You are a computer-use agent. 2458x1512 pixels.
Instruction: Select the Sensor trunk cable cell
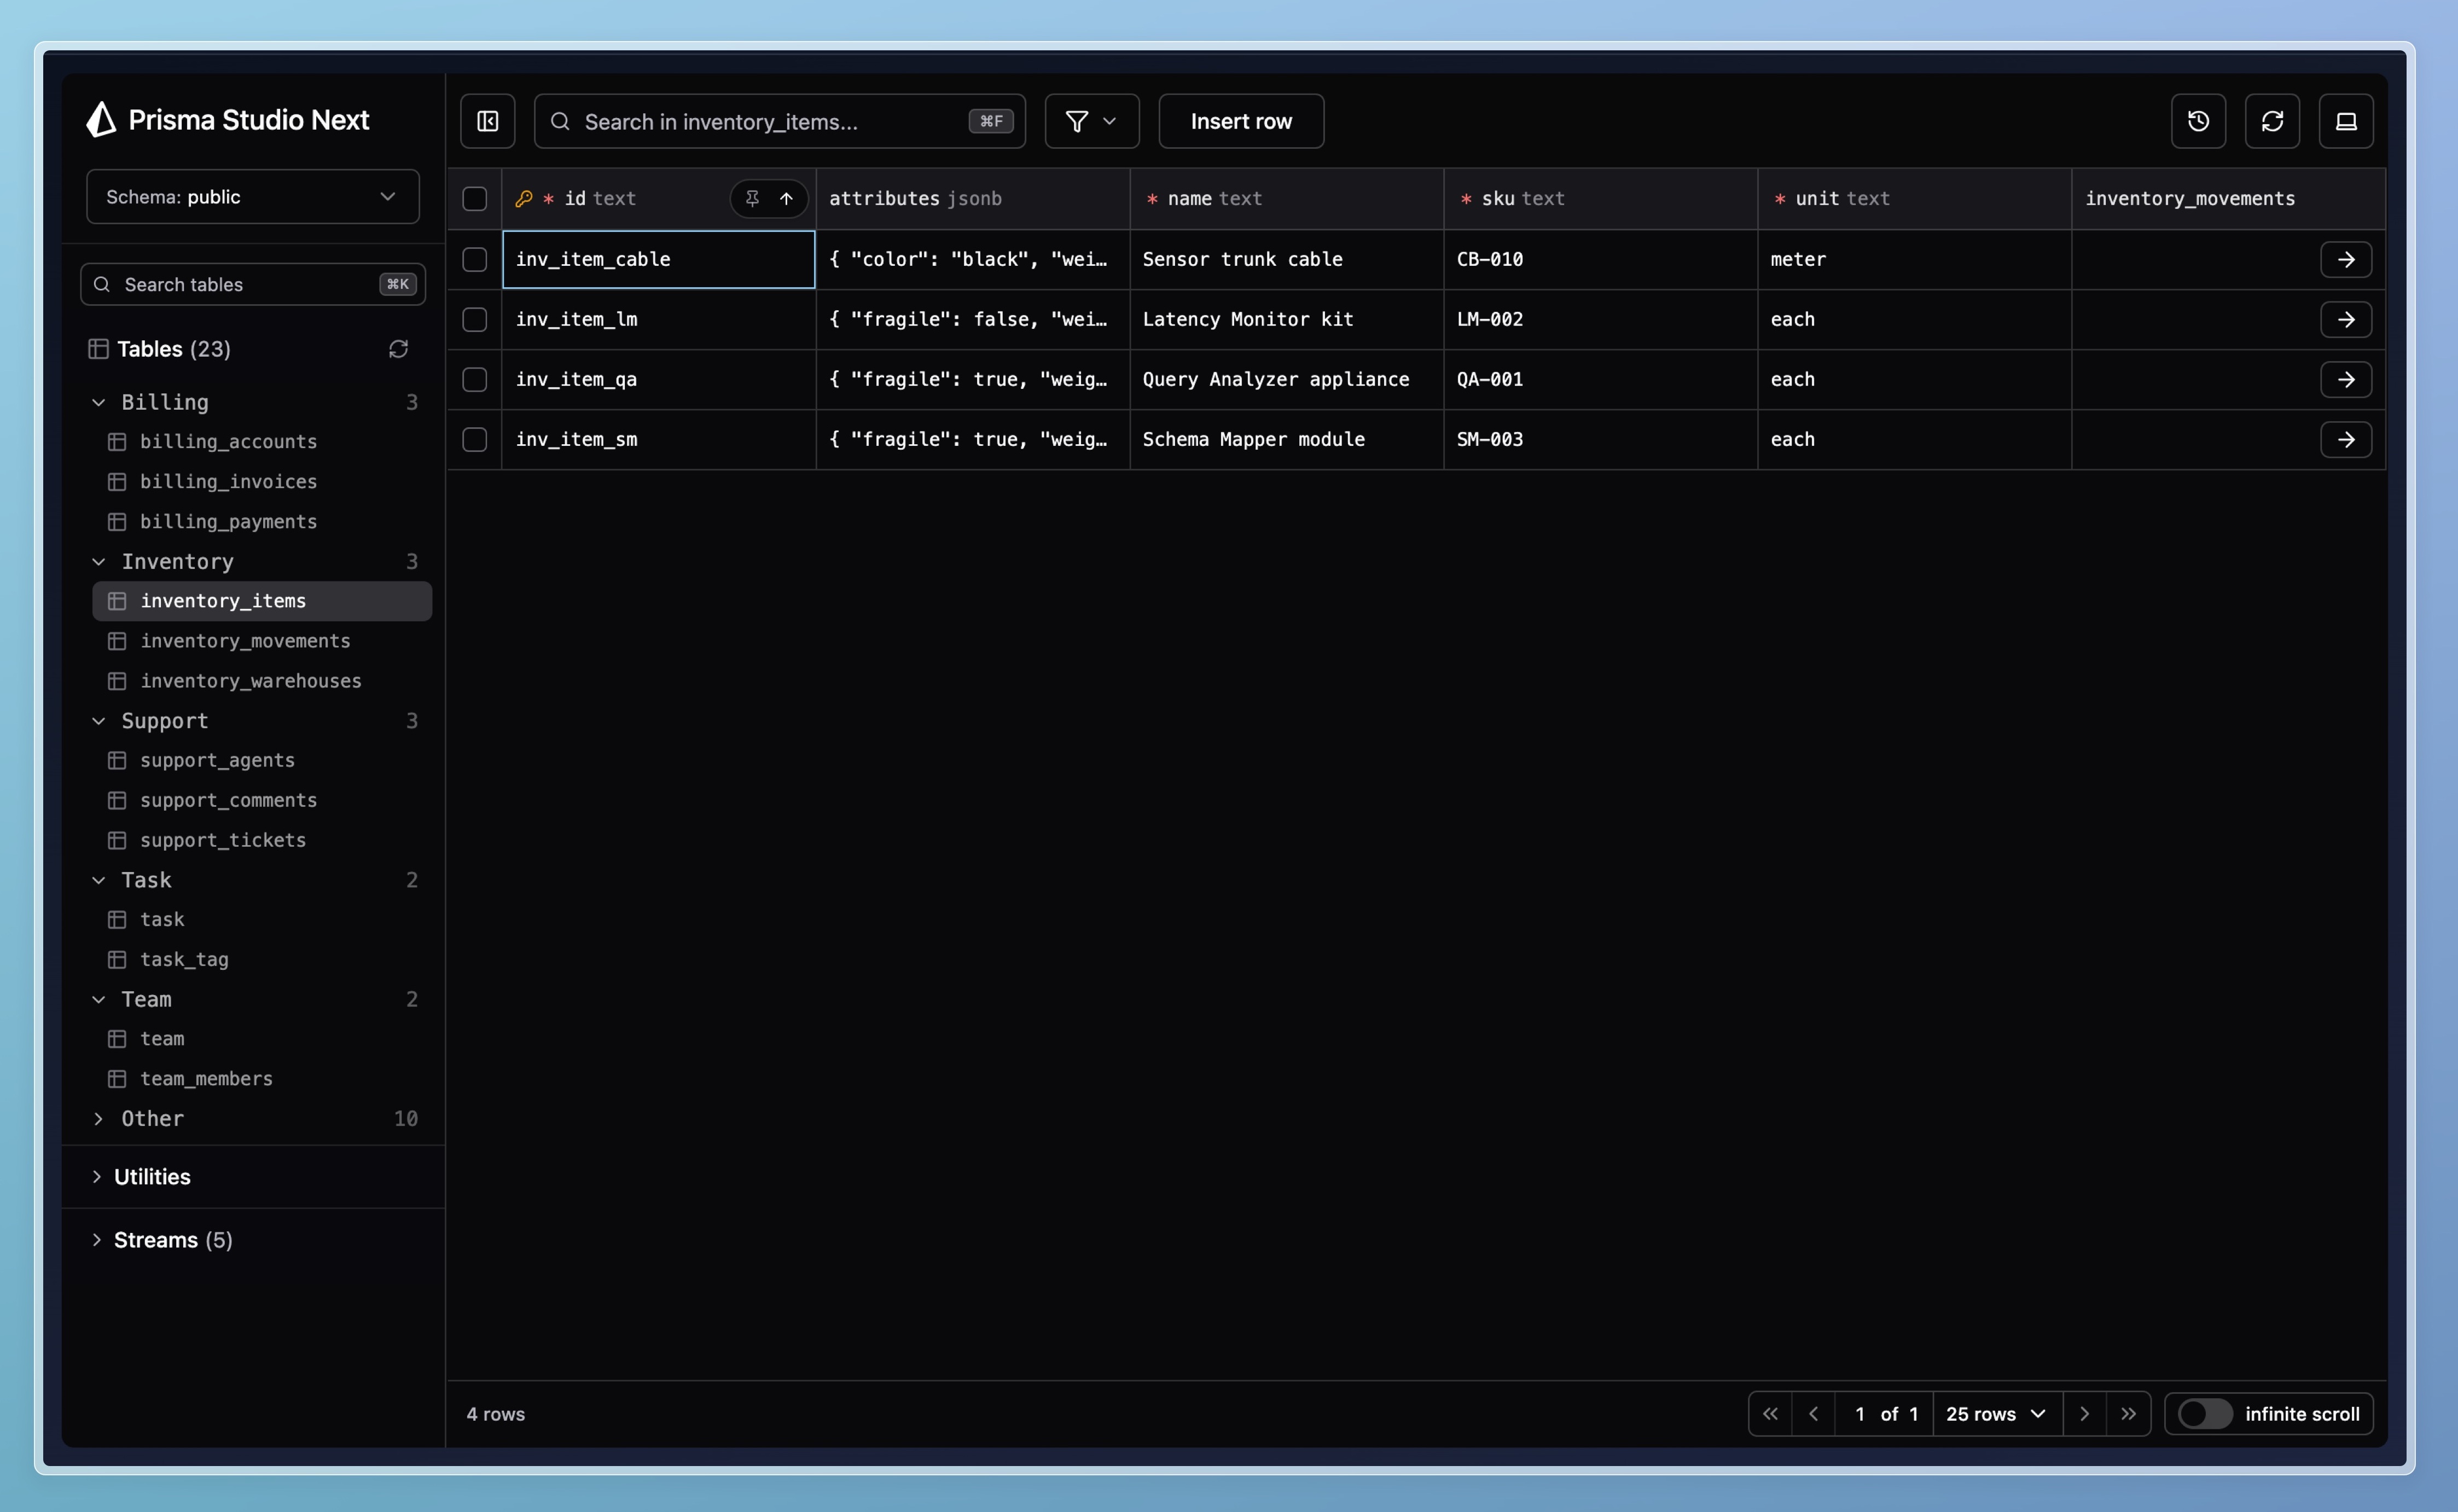(1287, 259)
